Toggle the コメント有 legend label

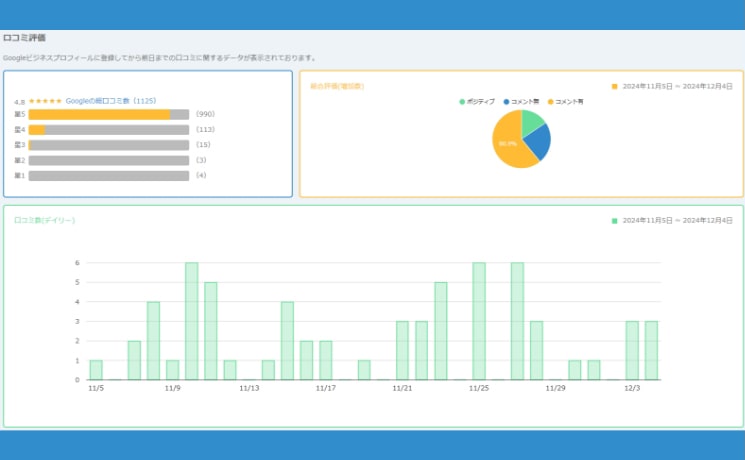pos(569,101)
